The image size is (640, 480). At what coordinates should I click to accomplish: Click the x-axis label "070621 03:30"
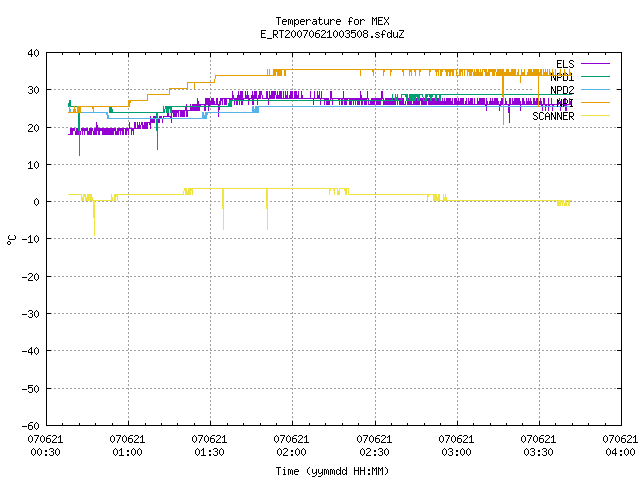538,446
